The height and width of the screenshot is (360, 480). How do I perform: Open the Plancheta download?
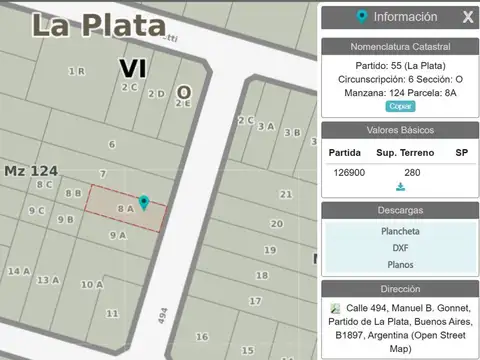pyautogui.click(x=400, y=231)
